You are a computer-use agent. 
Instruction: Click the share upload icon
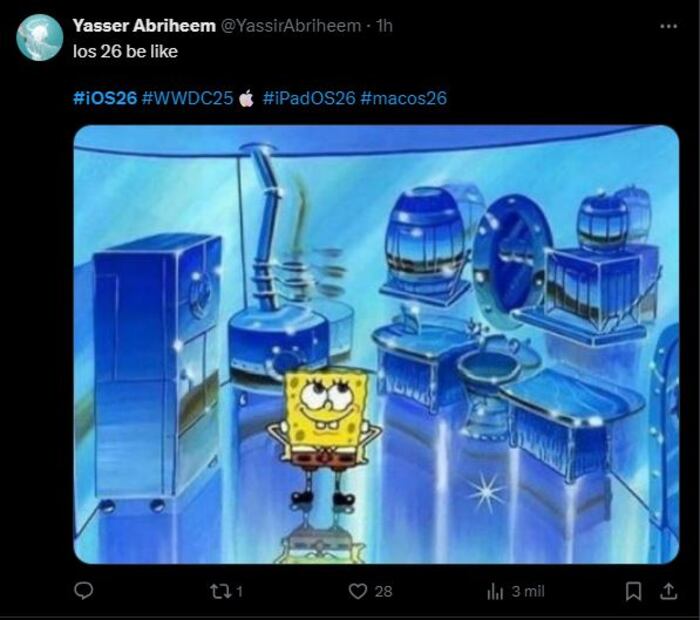668,591
